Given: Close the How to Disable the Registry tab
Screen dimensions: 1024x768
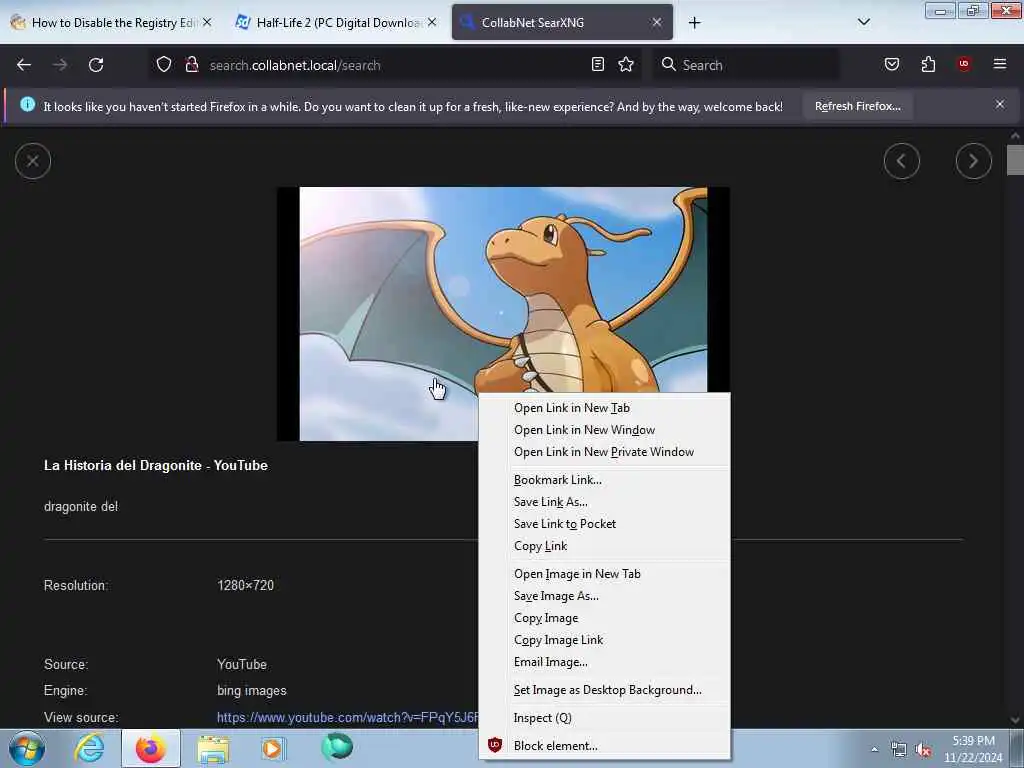Looking at the screenshot, I should pos(207,22).
